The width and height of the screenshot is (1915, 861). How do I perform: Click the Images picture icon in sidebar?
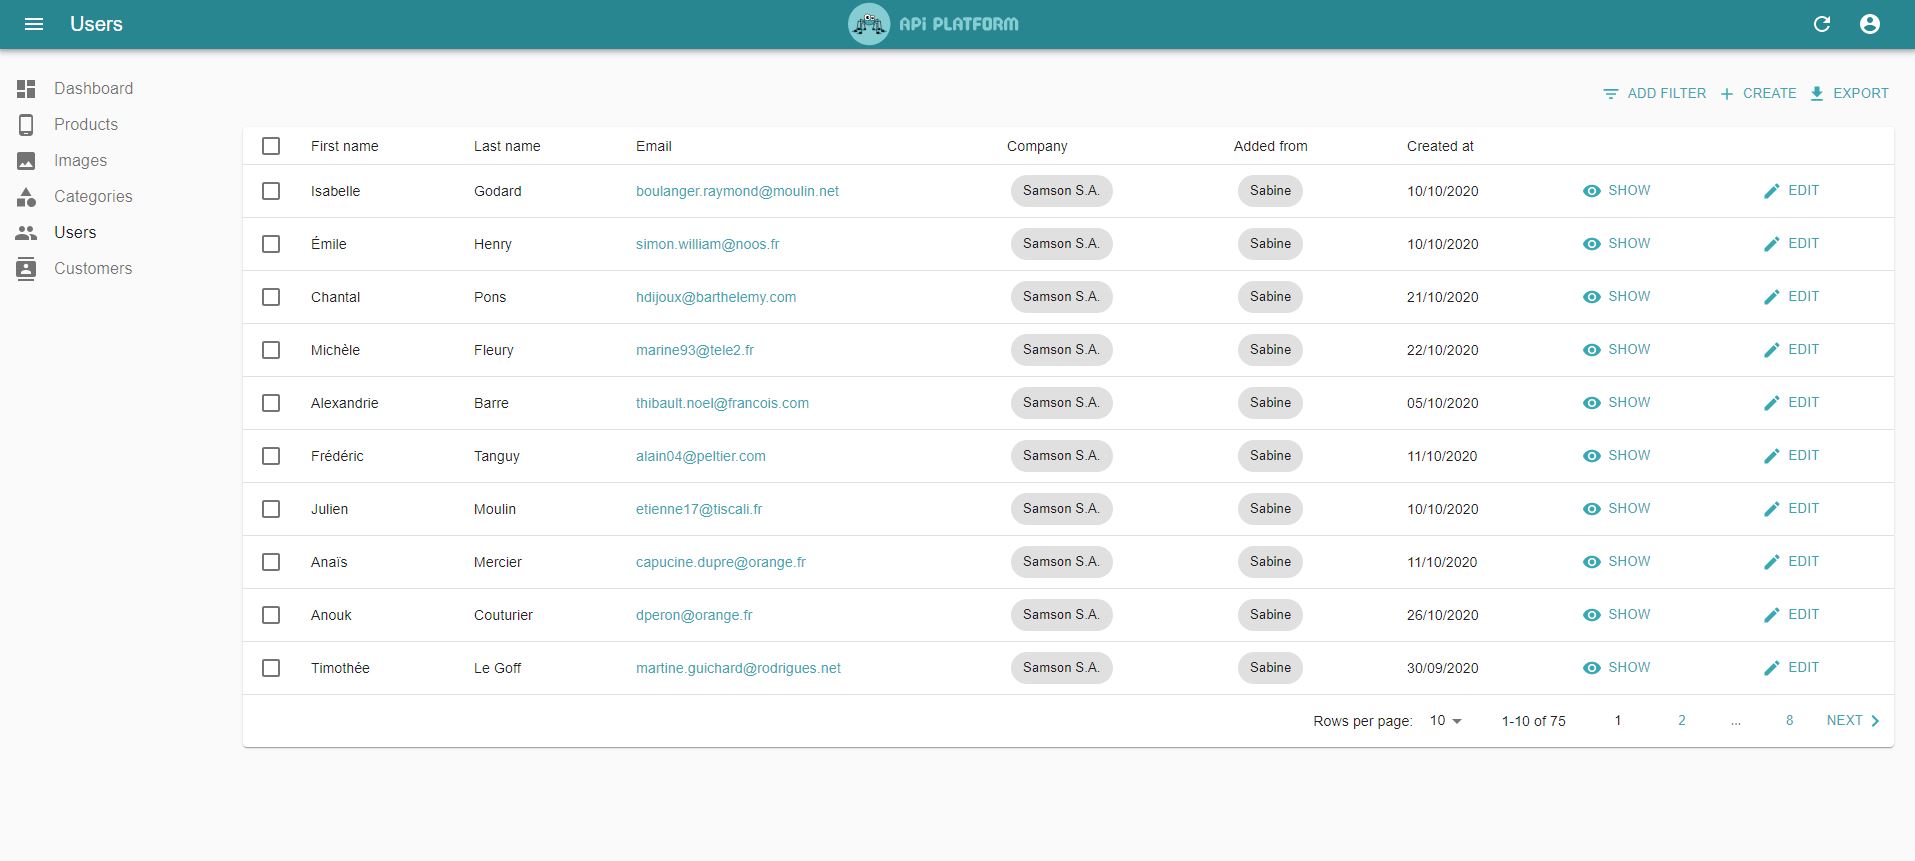click(27, 161)
